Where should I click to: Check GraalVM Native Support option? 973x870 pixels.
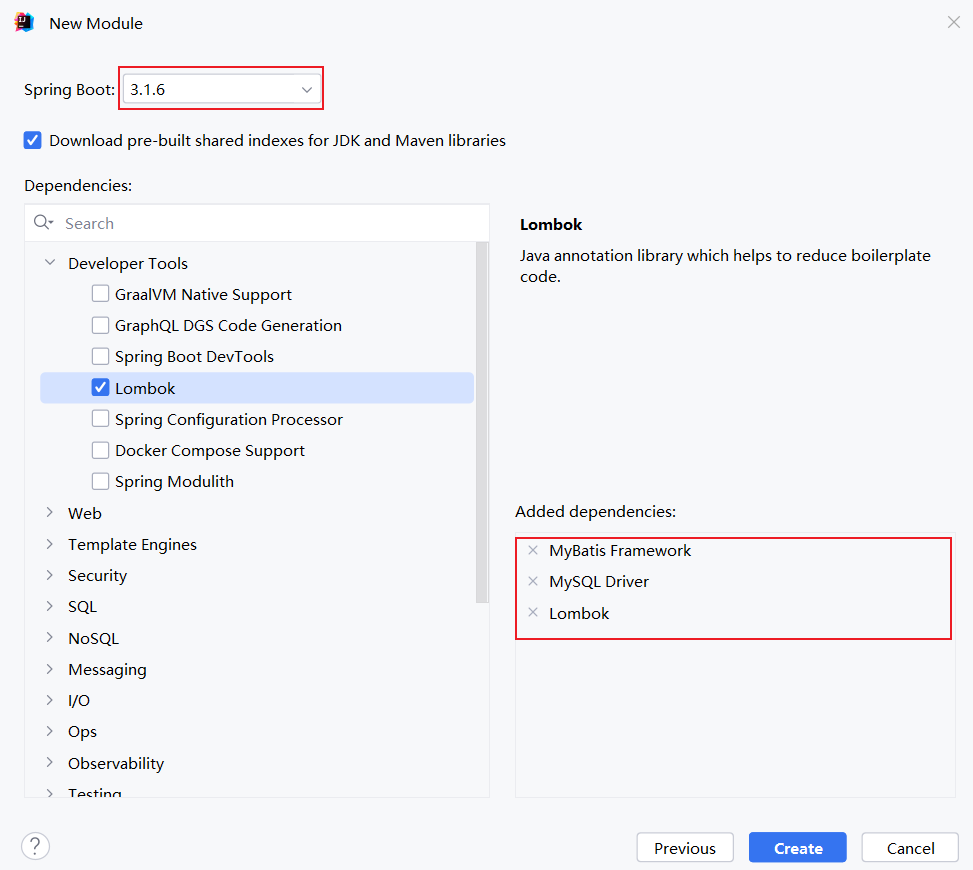(100, 294)
